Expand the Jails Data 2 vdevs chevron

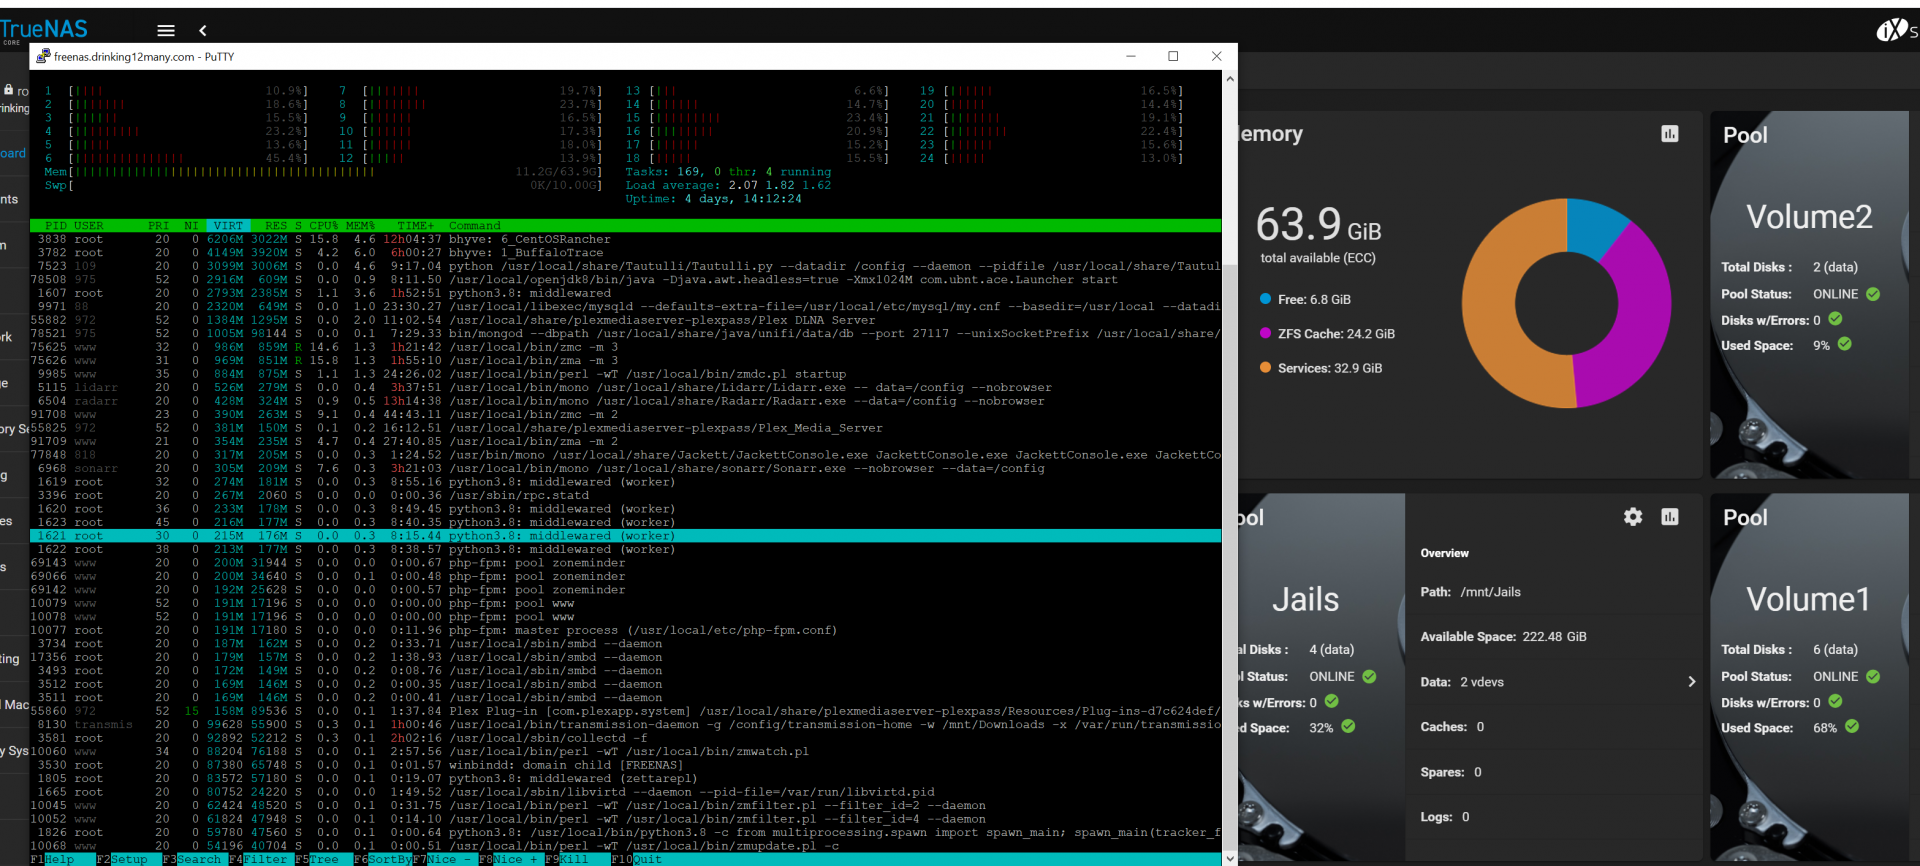(1692, 682)
